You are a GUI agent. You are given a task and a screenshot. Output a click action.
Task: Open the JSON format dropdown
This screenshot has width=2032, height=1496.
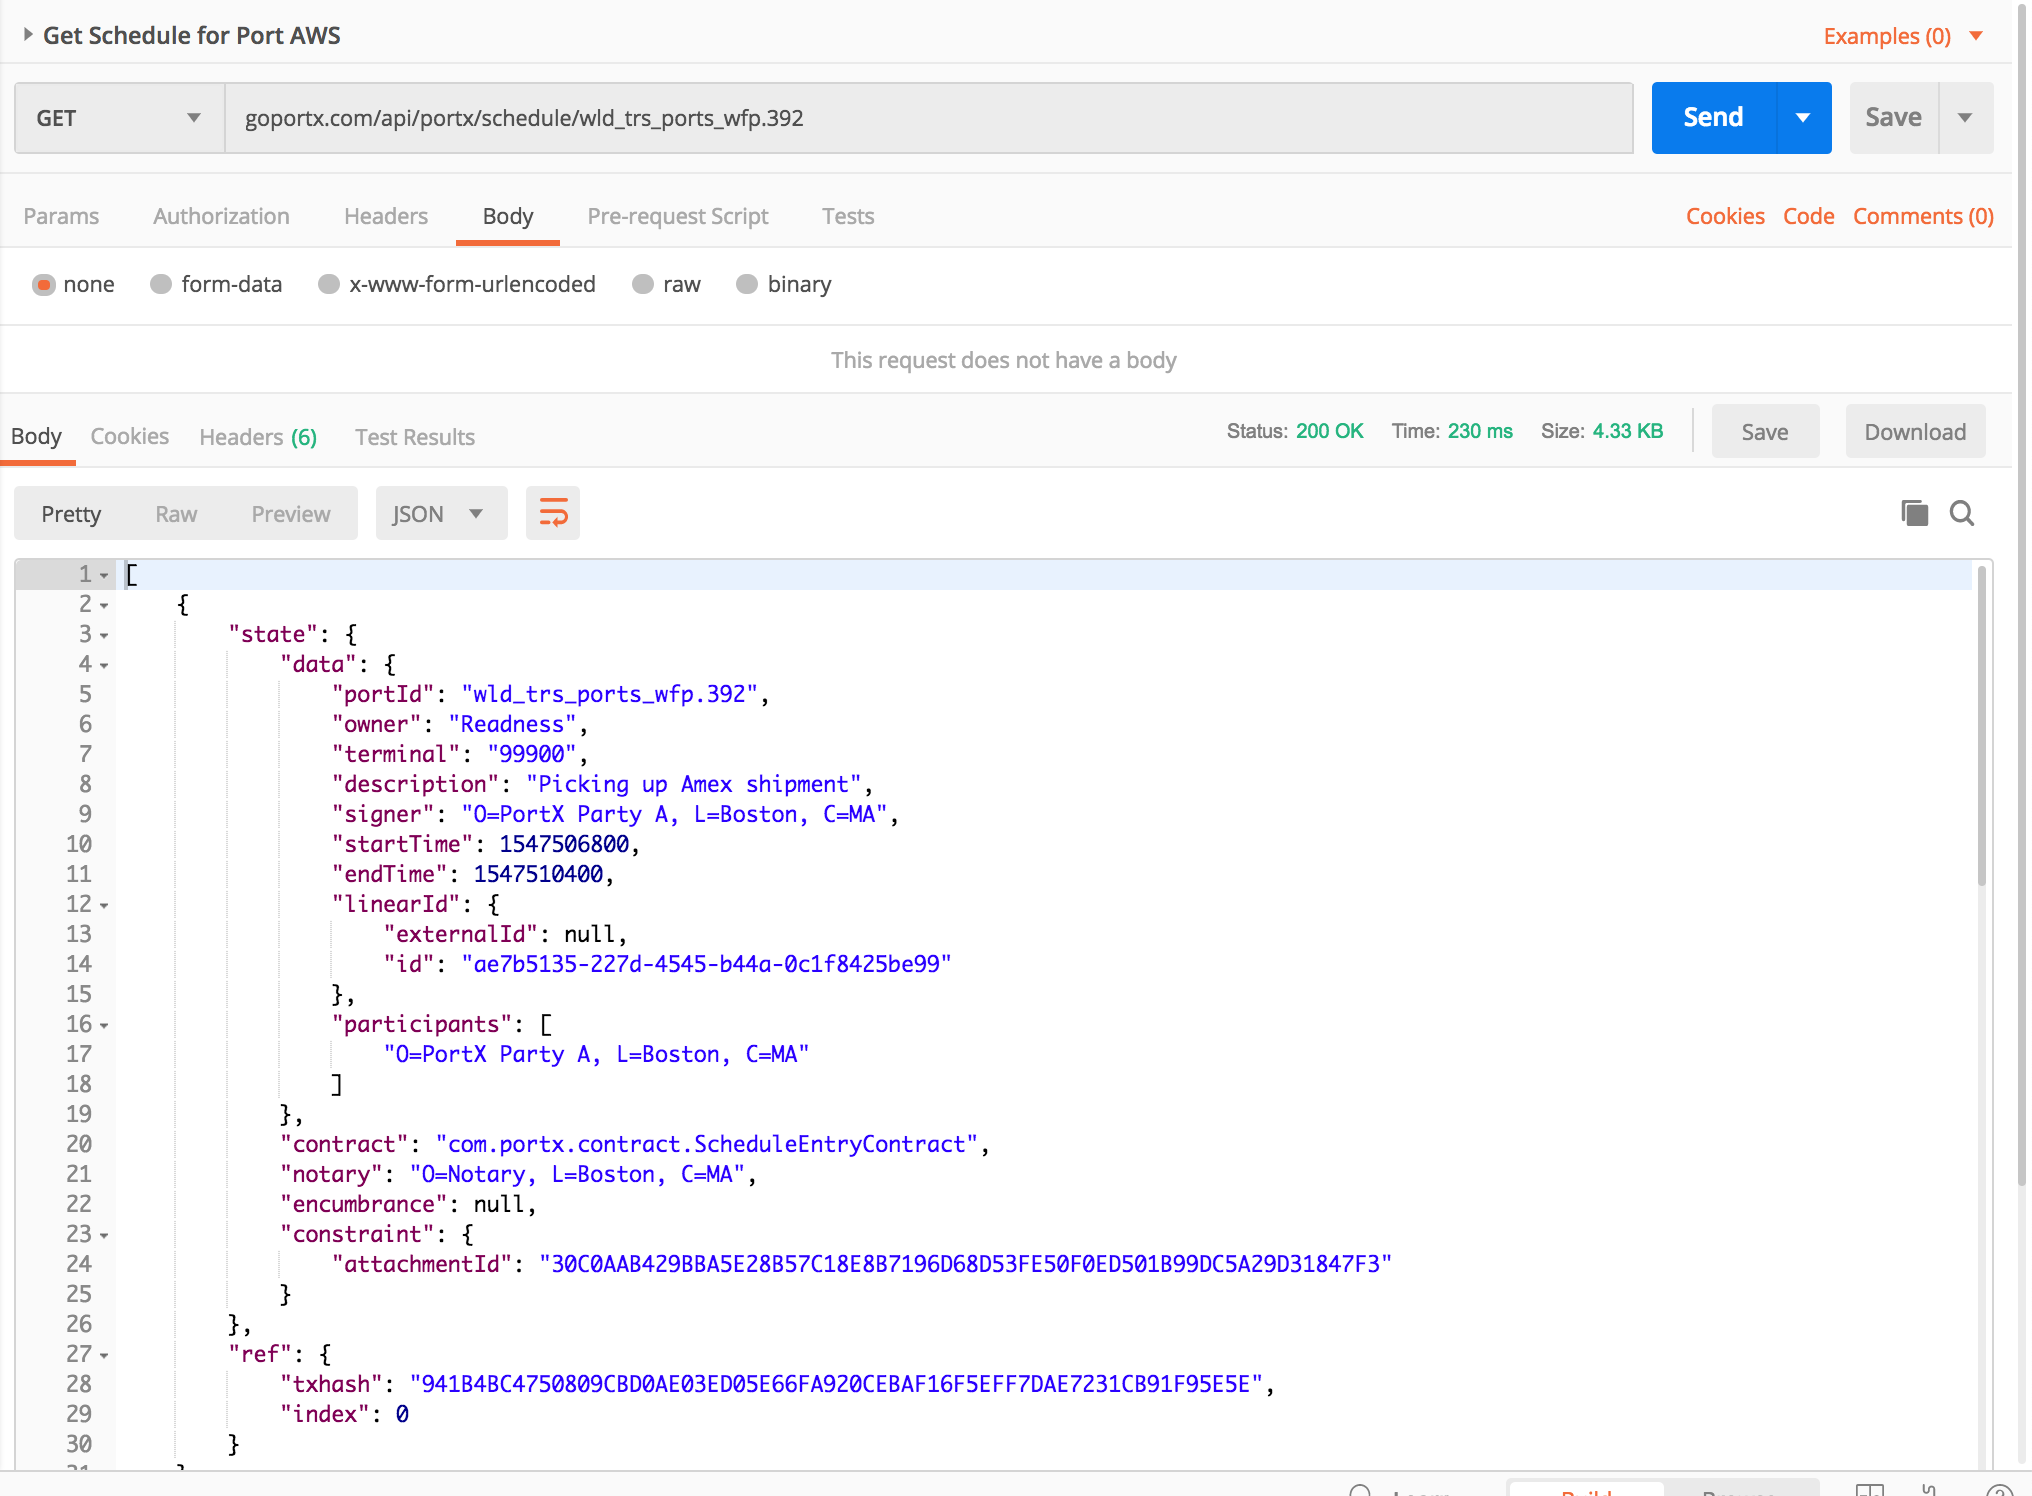pyautogui.click(x=440, y=513)
